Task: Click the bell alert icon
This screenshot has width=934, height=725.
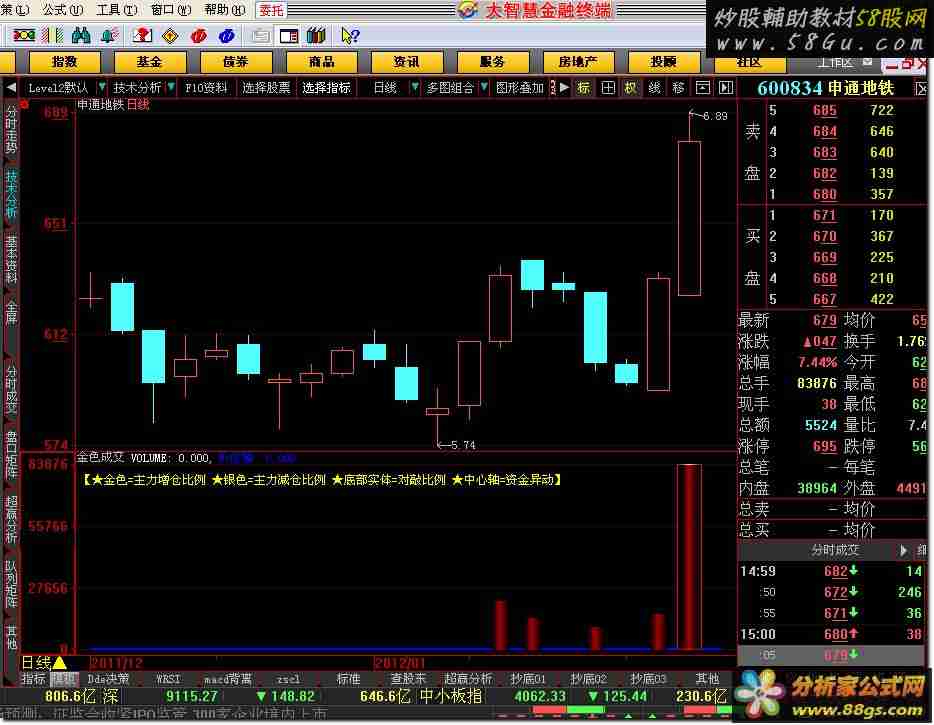Action: click(x=109, y=35)
